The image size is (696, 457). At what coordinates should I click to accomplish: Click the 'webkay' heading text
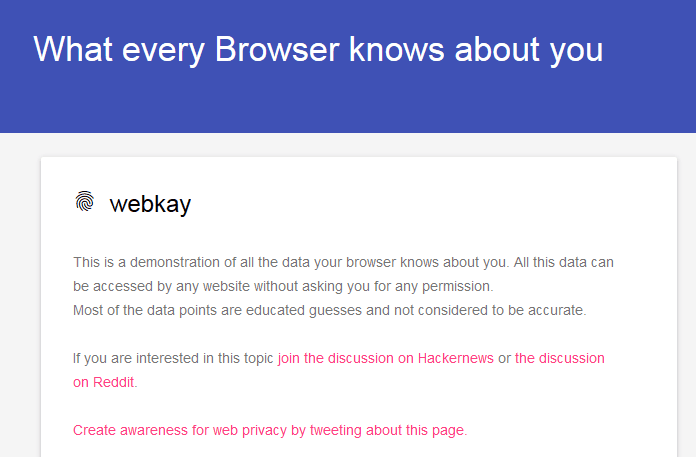[150, 204]
